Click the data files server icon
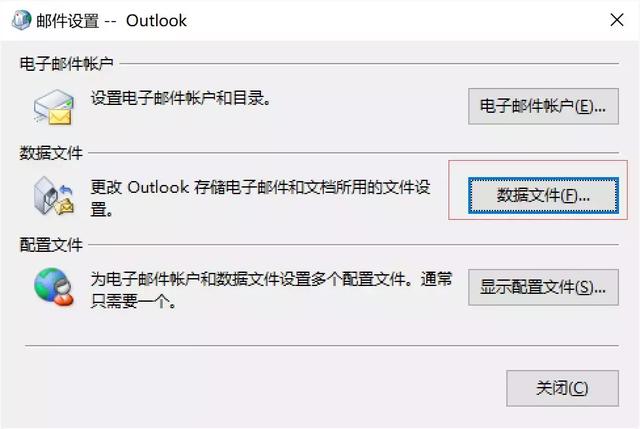This screenshot has height=429, width=640. point(54,196)
